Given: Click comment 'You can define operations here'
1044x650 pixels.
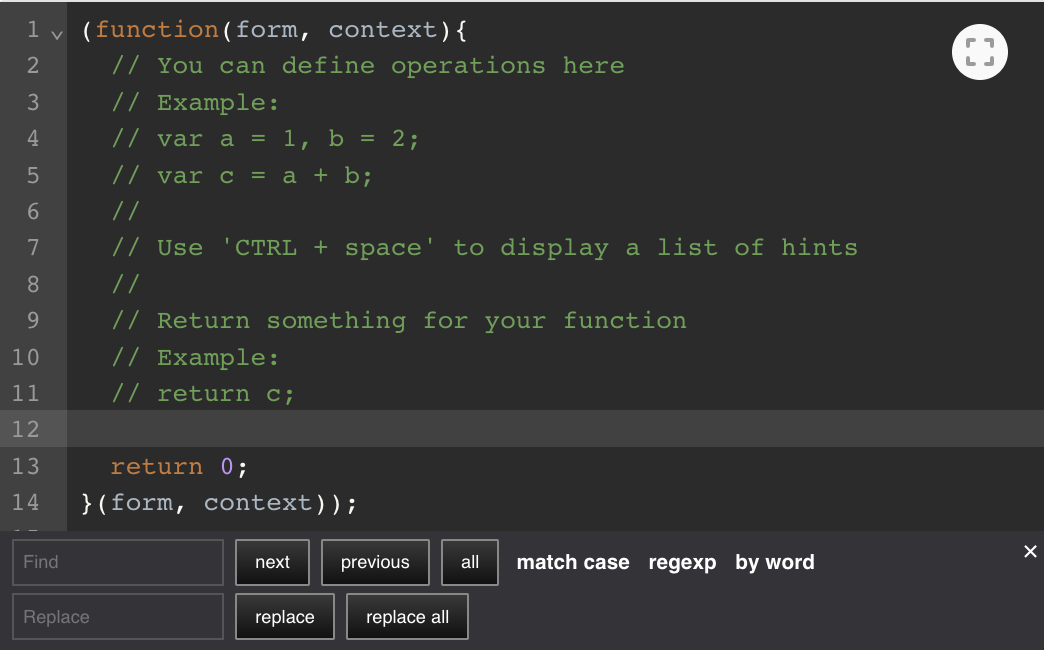Looking at the screenshot, I should coord(368,66).
